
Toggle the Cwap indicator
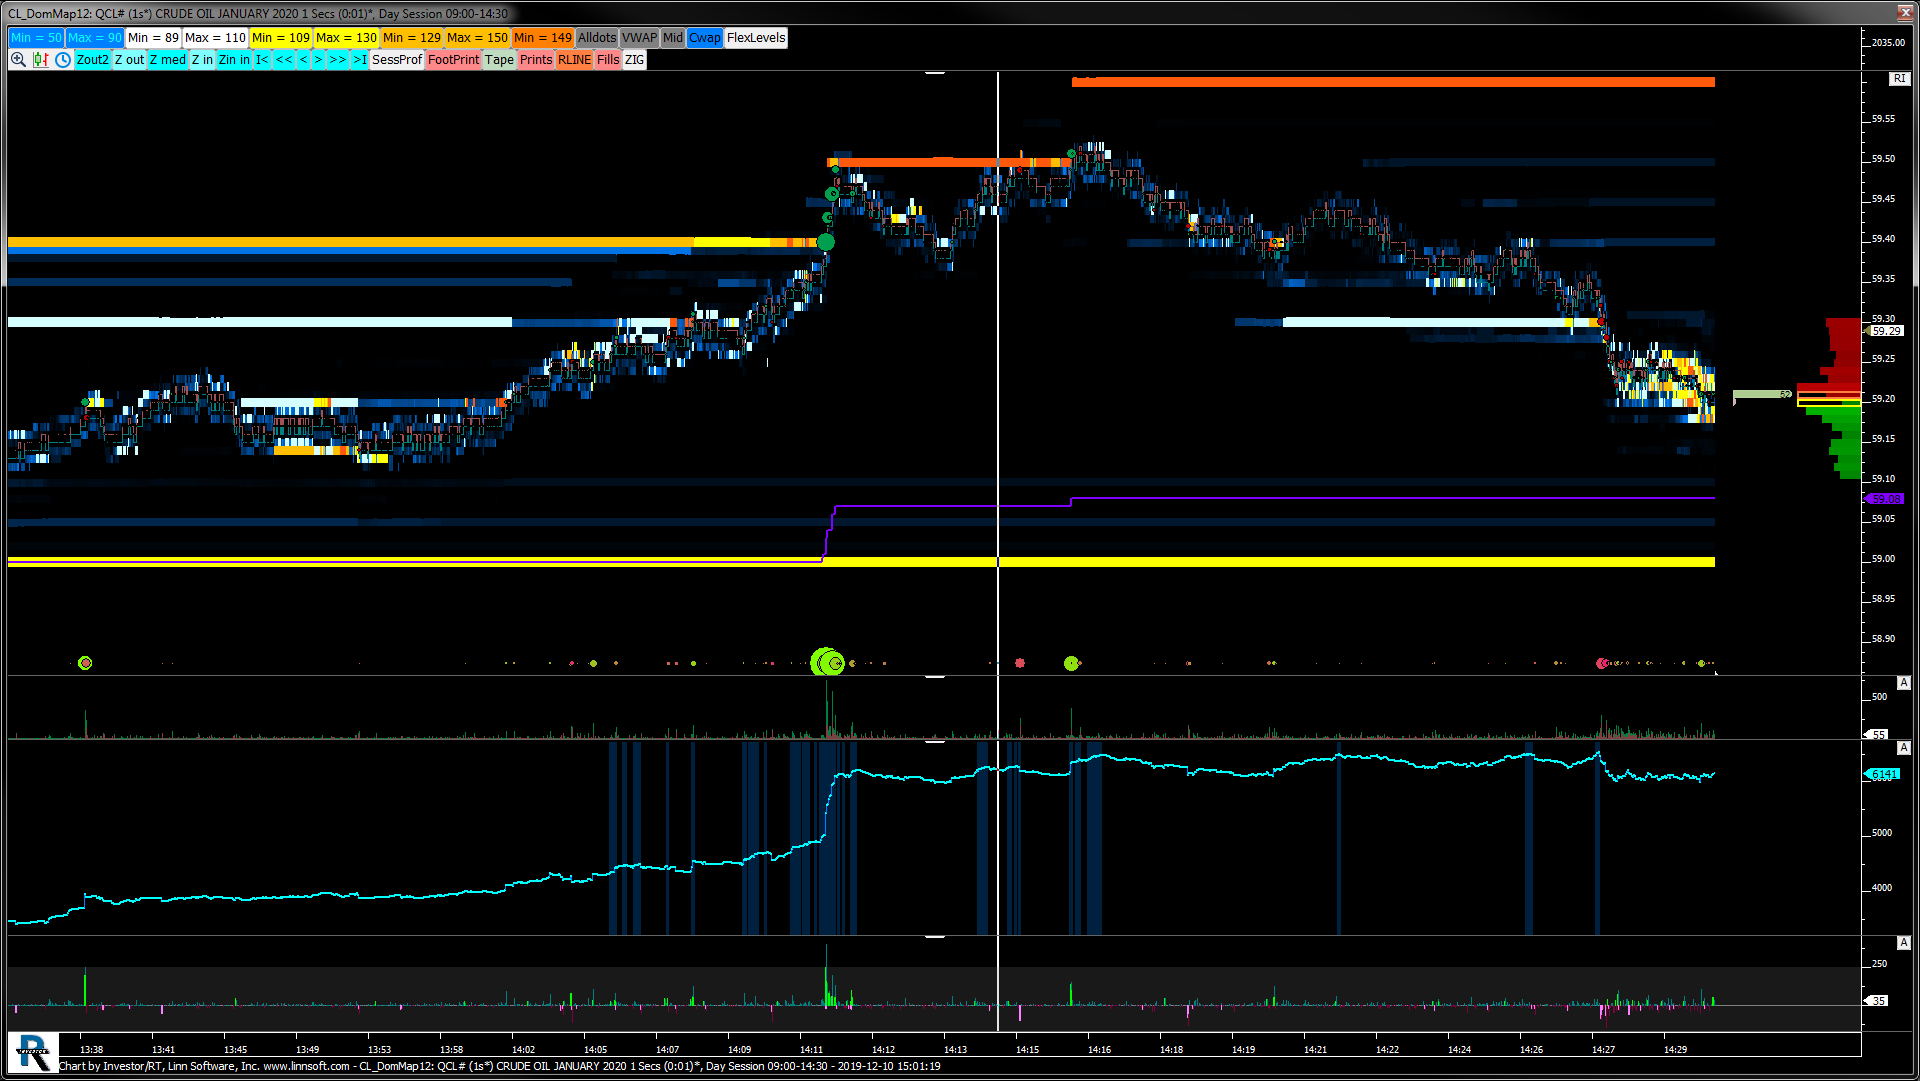coord(705,38)
